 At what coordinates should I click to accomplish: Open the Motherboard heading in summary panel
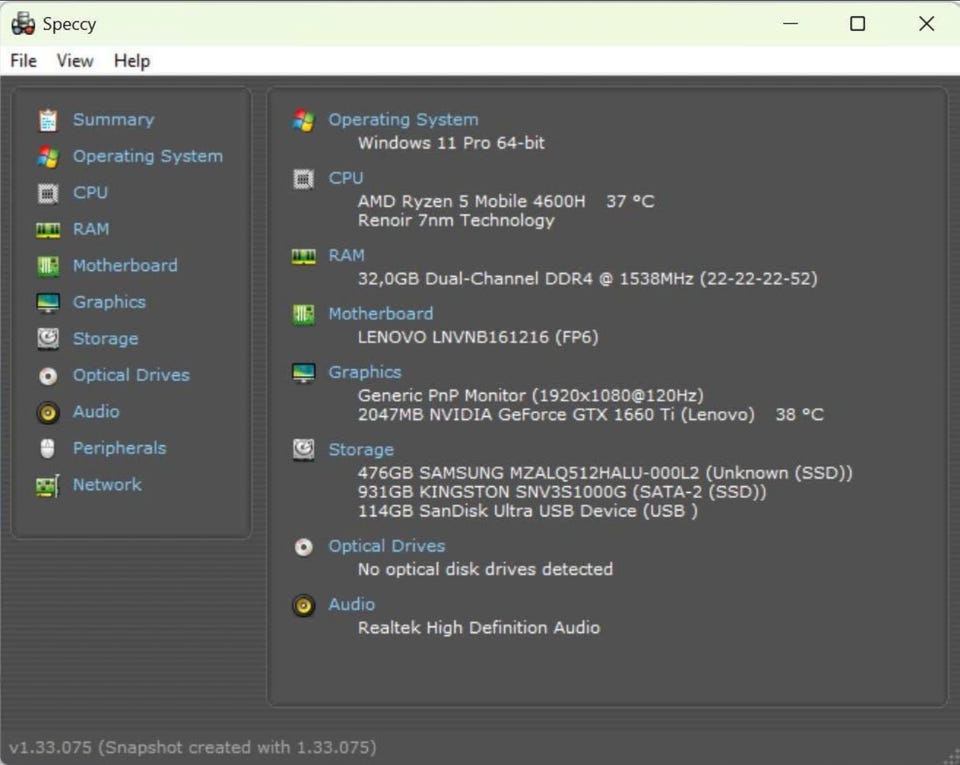click(x=380, y=314)
